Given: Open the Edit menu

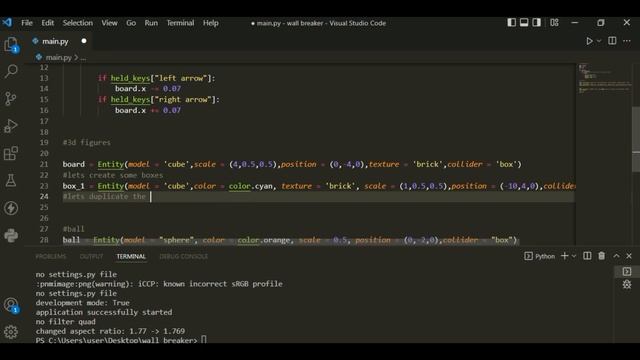Looking at the screenshot, I should [x=48, y=23].
